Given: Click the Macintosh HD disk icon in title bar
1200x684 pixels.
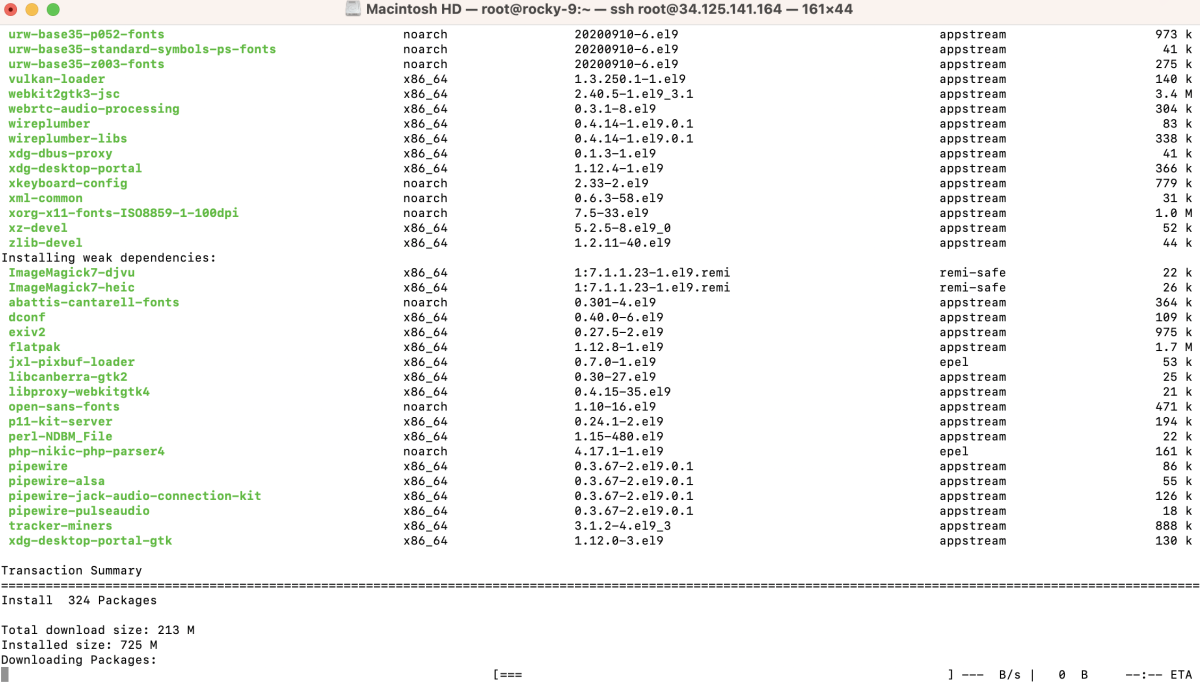Looking at the screenshot, I should [x=352, y=10].
